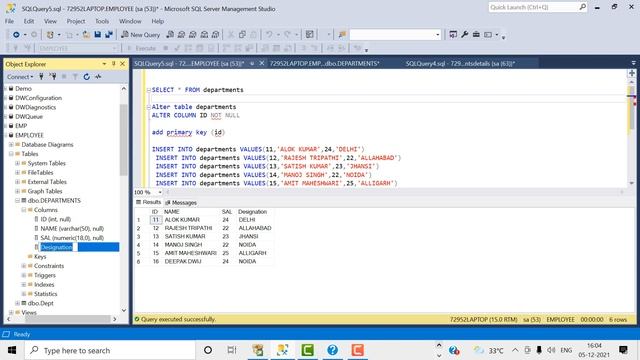
Task: Click the Connect Object Explorer plug icon
Action: coord(41,76)
